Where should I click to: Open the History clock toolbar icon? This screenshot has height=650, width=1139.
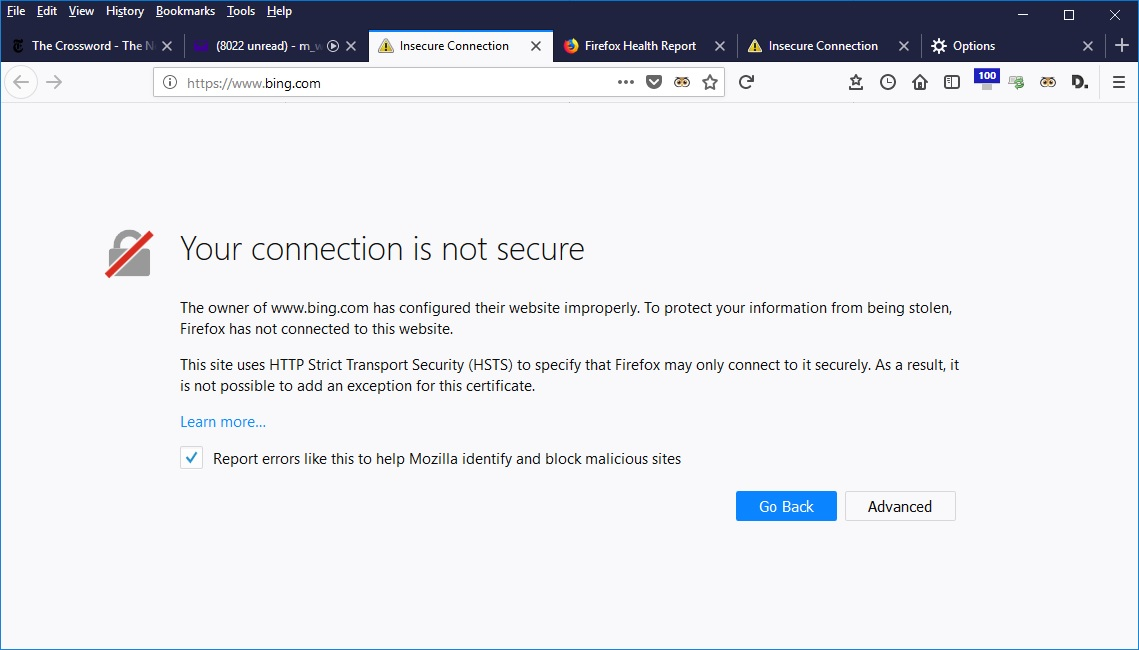(x=888, y=83)
